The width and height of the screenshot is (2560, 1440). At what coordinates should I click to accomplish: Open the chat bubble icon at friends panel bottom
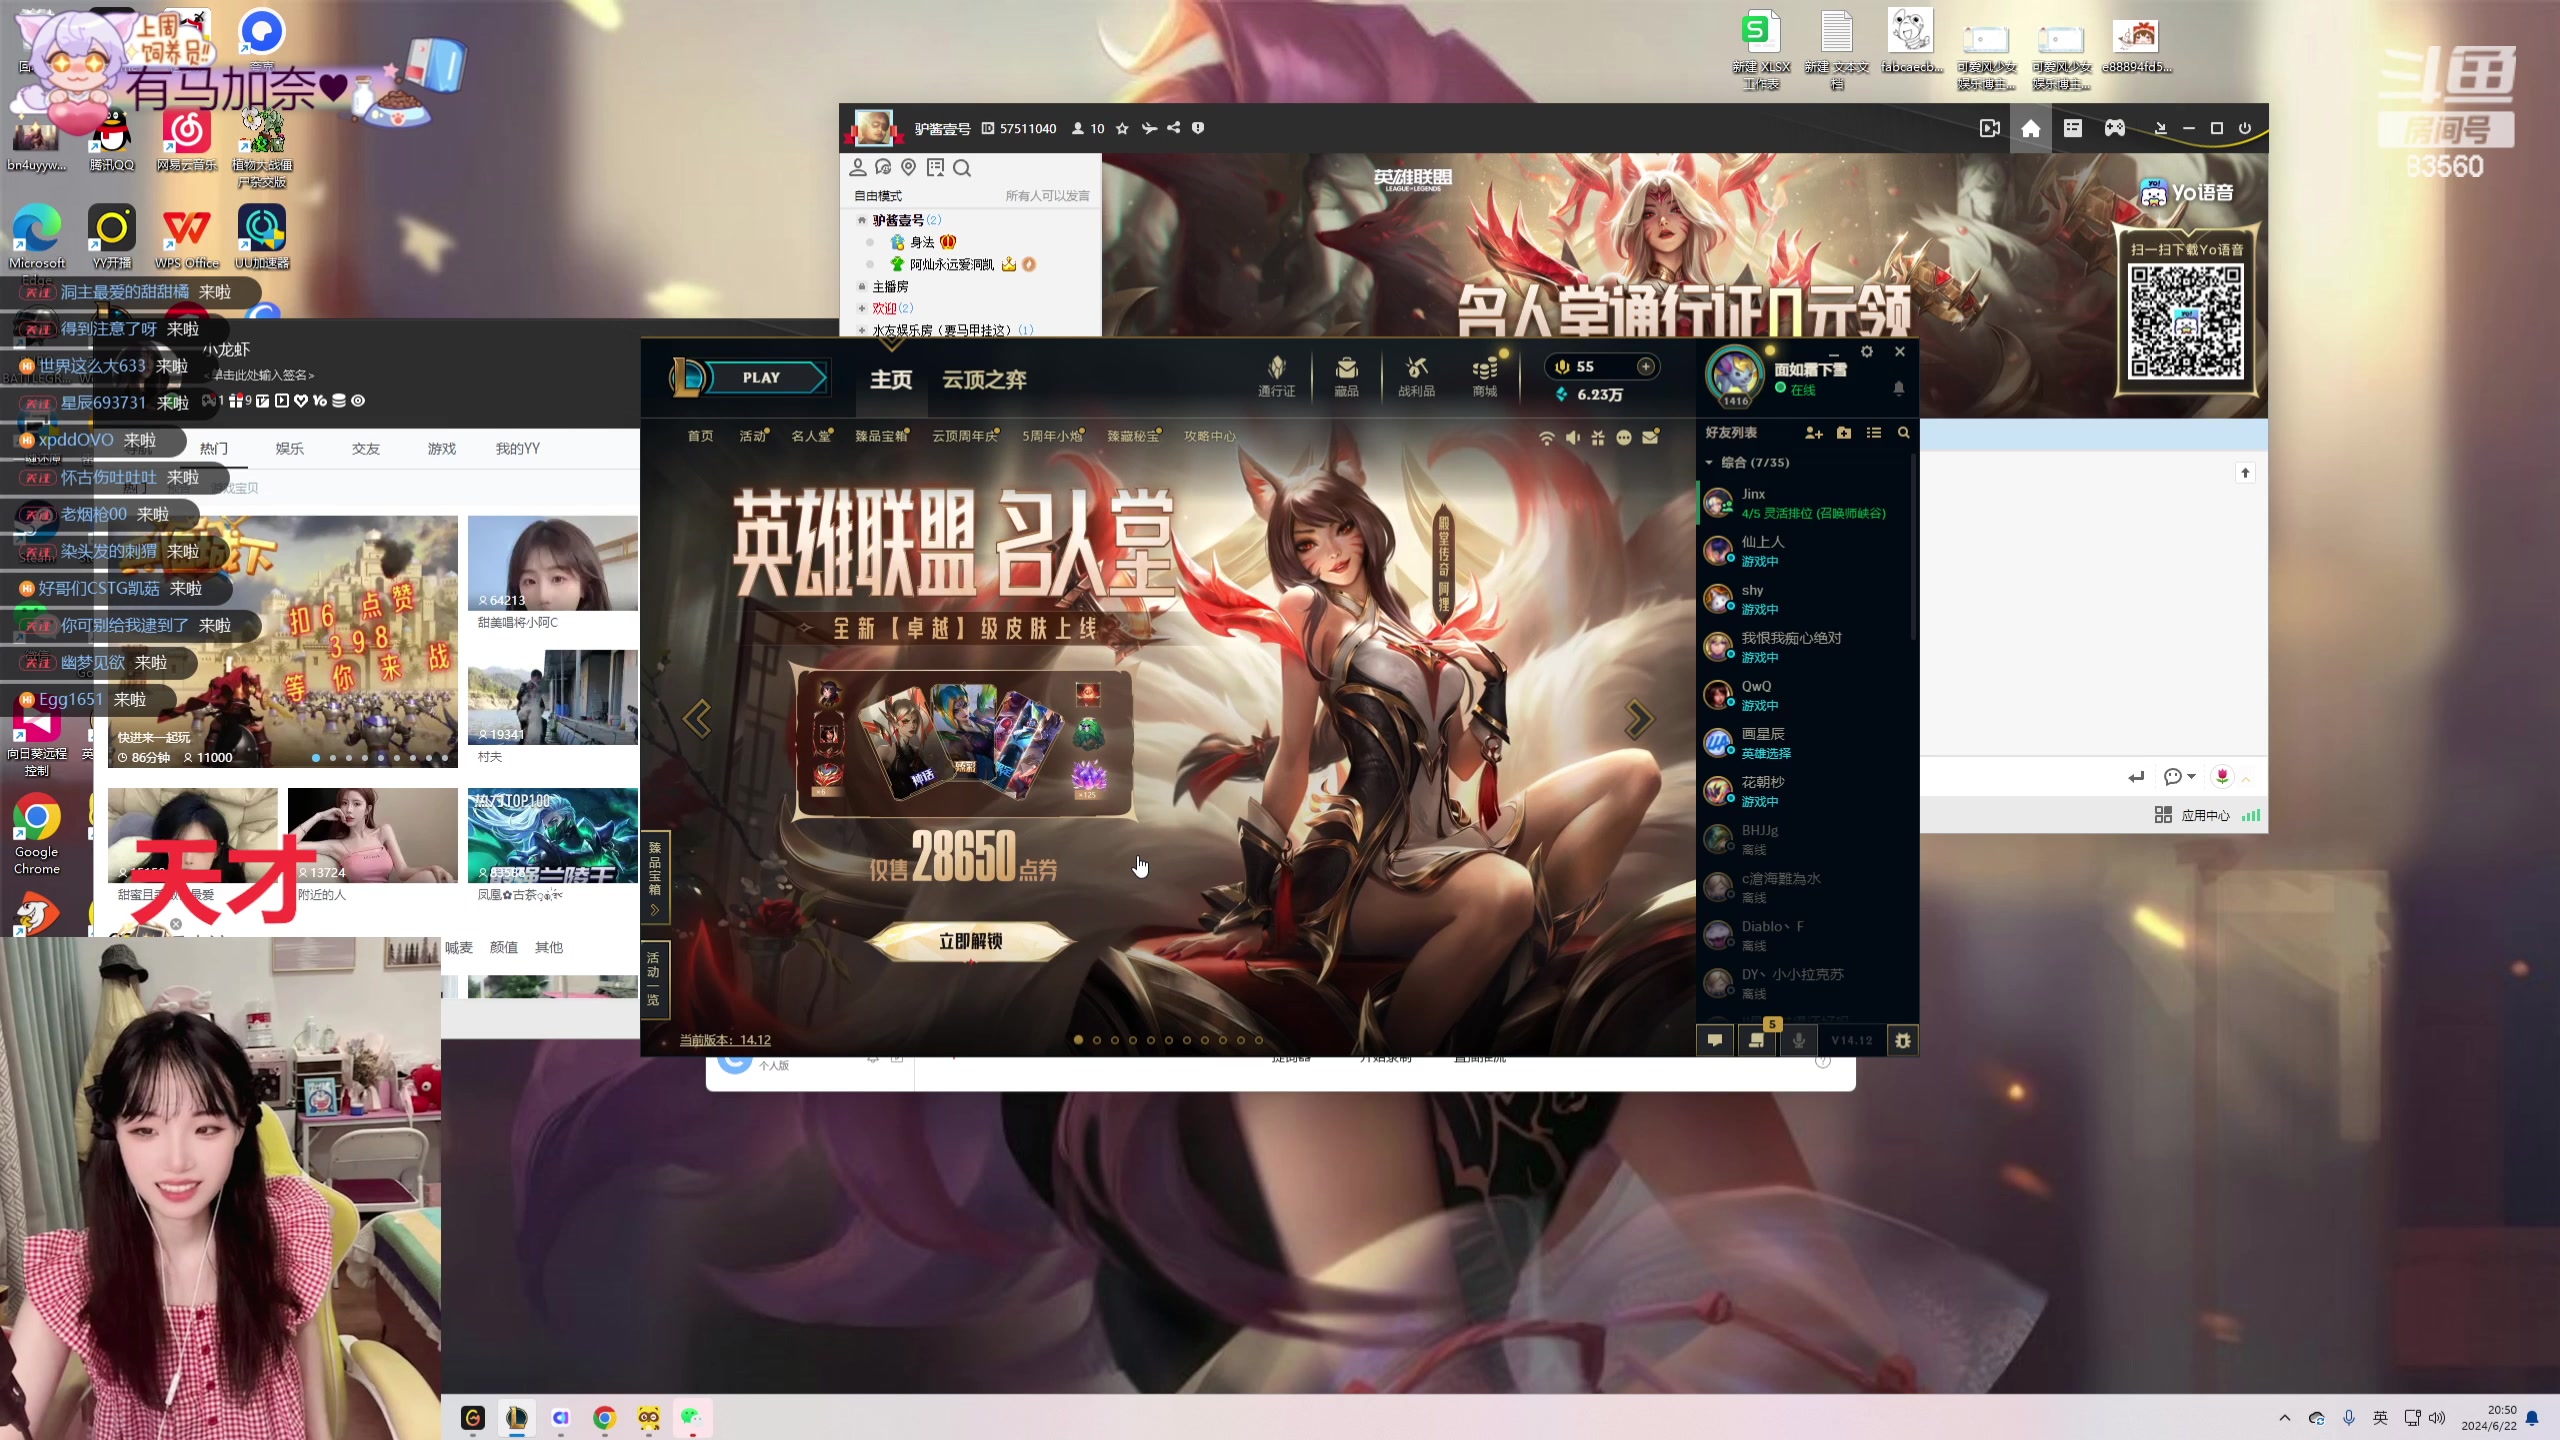click(1715, 1040)
